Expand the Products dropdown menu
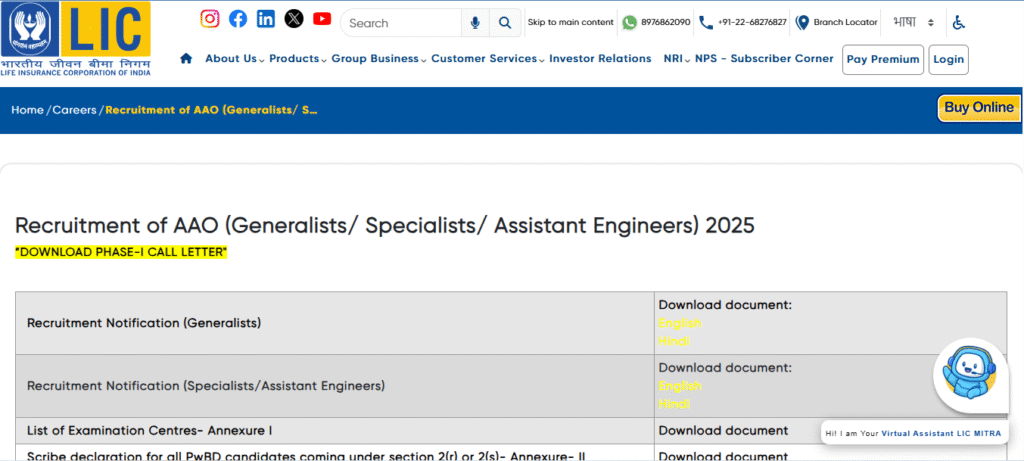Viewport: 1024px width, 461px height. (297, 59)
